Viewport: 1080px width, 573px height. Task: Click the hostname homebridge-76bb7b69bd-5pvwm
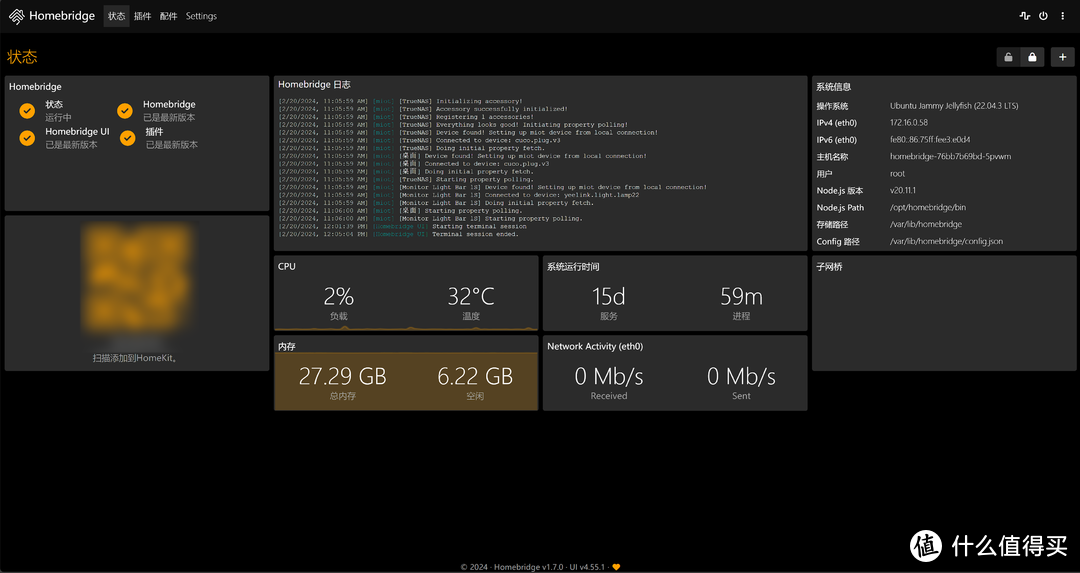(950, 156)
